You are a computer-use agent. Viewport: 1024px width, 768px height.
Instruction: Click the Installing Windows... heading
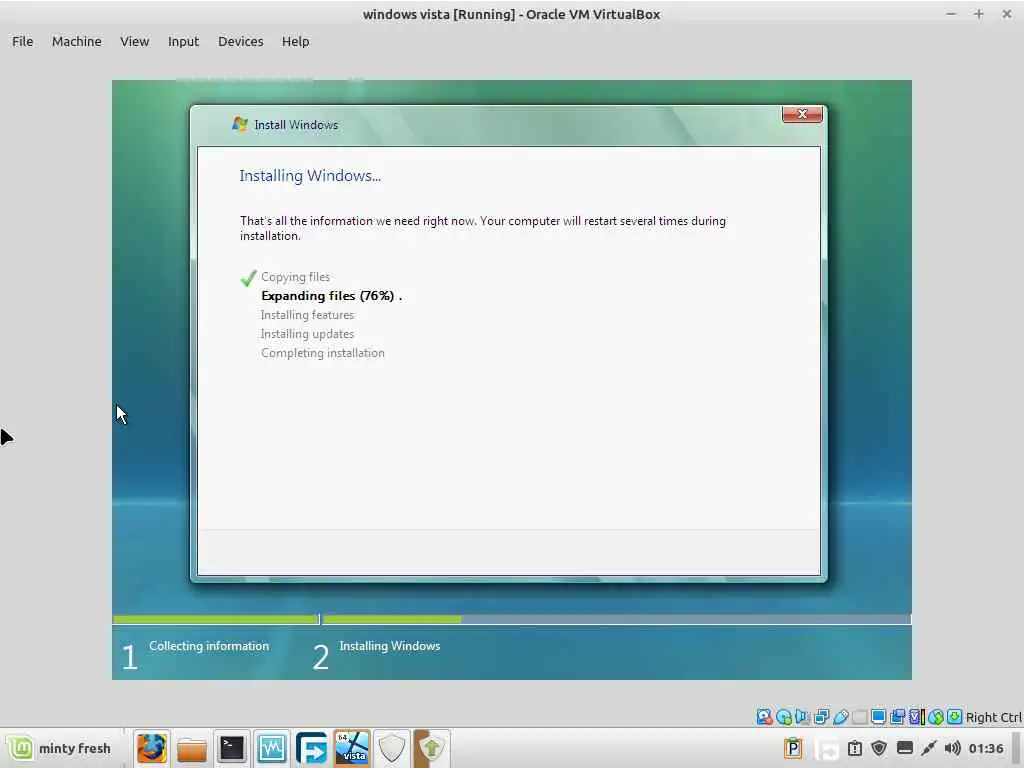pyautogui.click(x=310, y=176)
